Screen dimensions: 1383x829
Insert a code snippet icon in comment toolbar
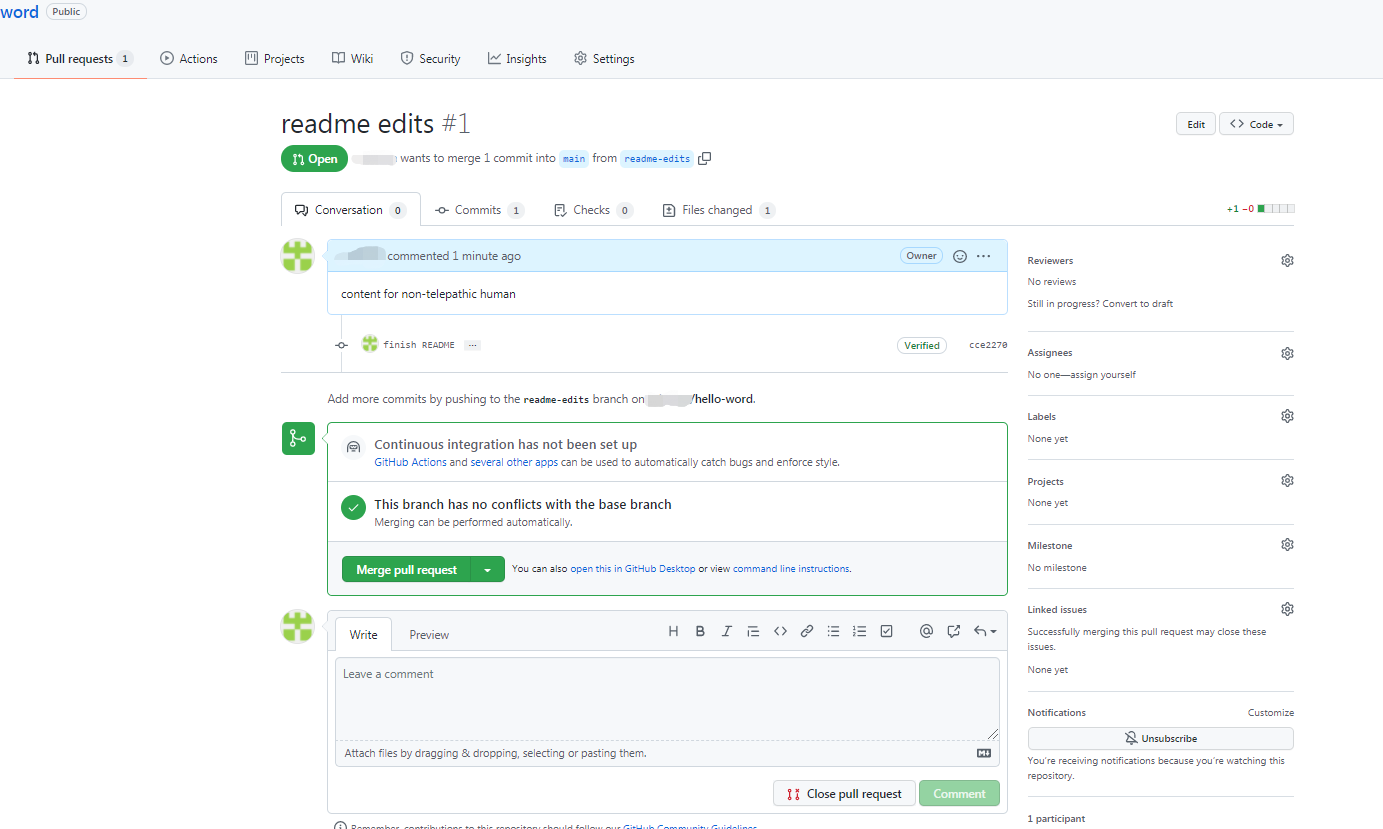[x=780, y=630]
